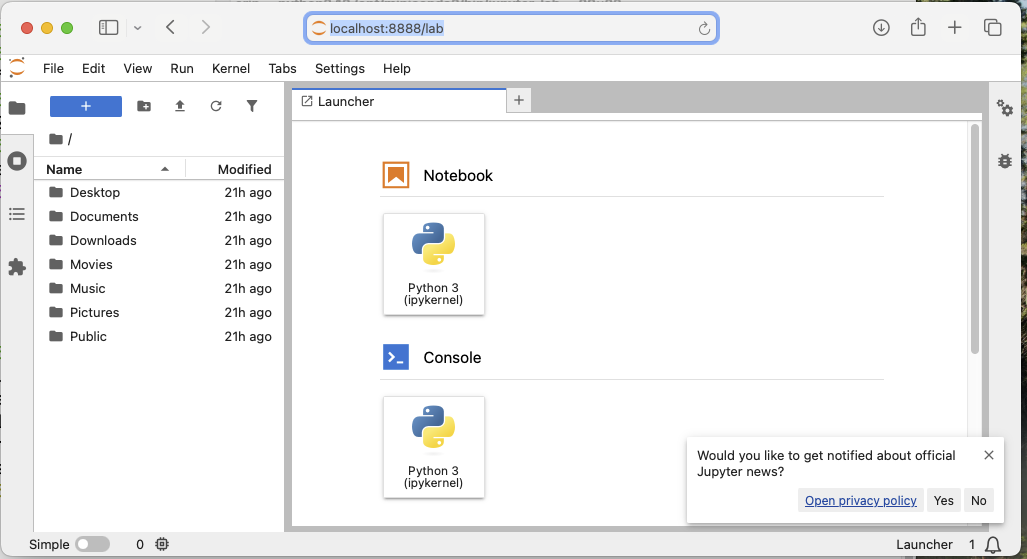Open the Property Inspector gears icon
Viewport: 1027px width, 559px height.
[1005, 108]
